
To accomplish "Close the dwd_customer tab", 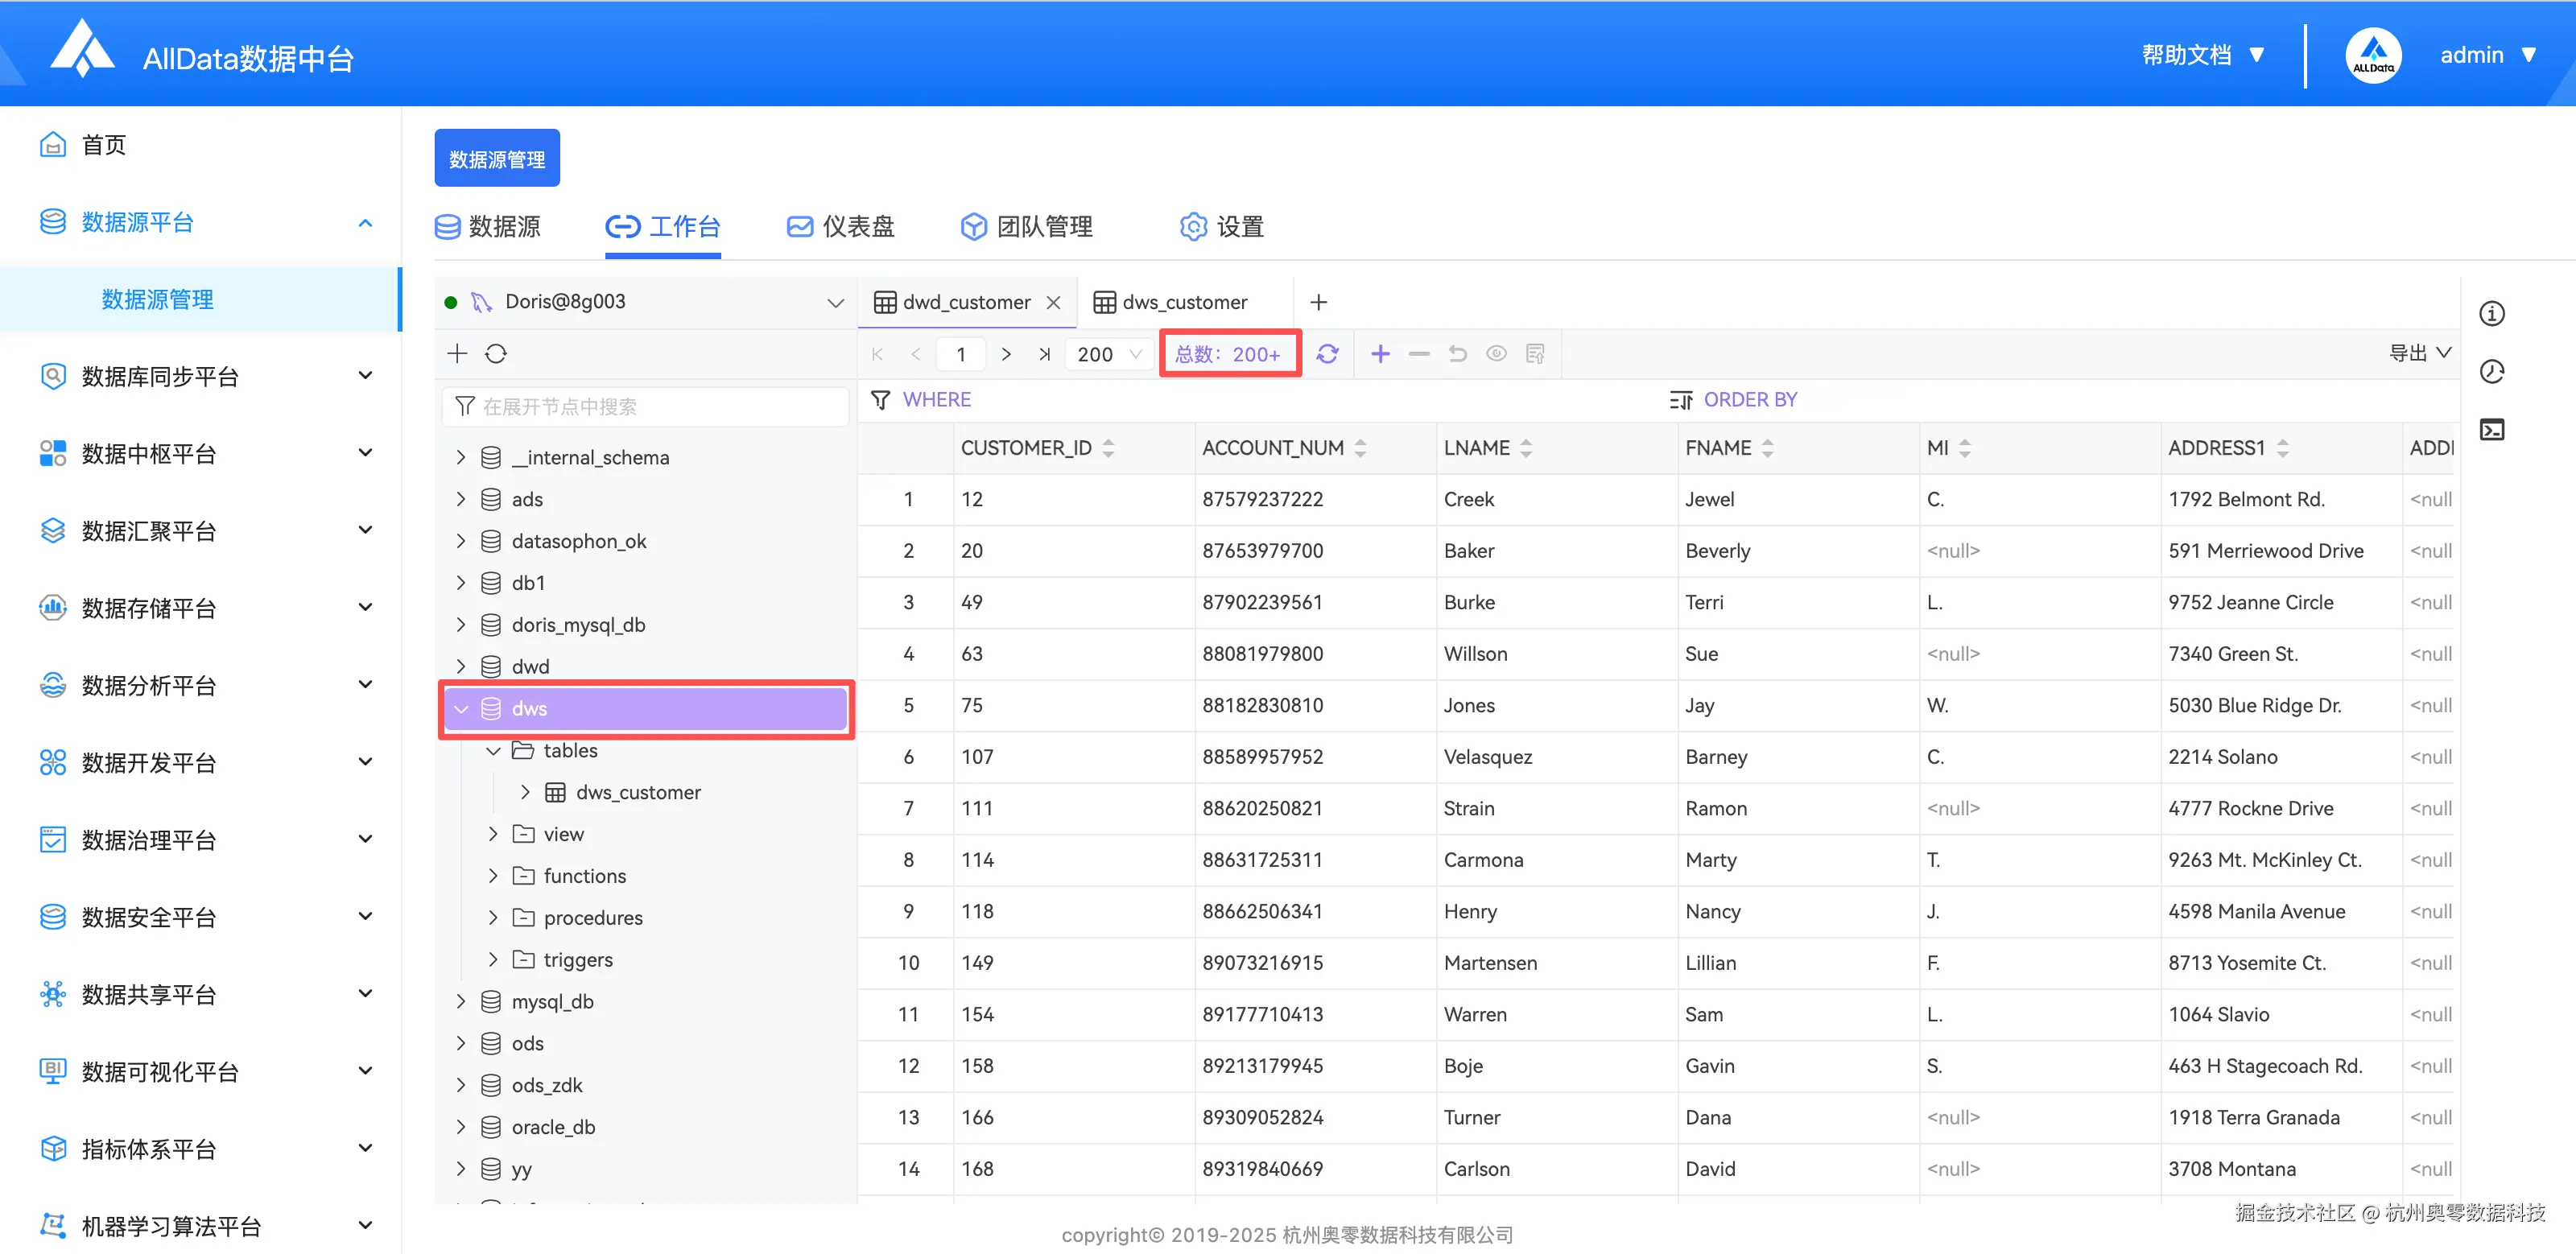I will 1053,302.
